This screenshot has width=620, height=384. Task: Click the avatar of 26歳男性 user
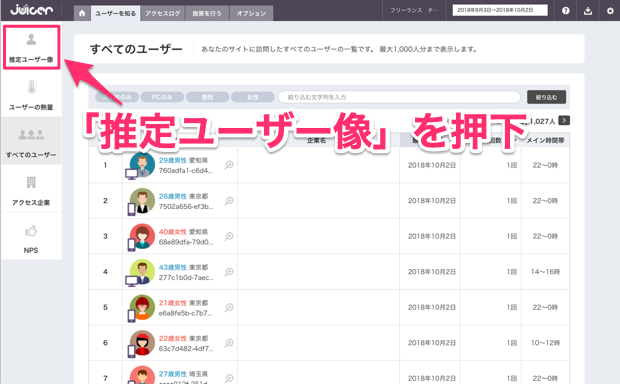pyautogui.click(x=142, y=201)
